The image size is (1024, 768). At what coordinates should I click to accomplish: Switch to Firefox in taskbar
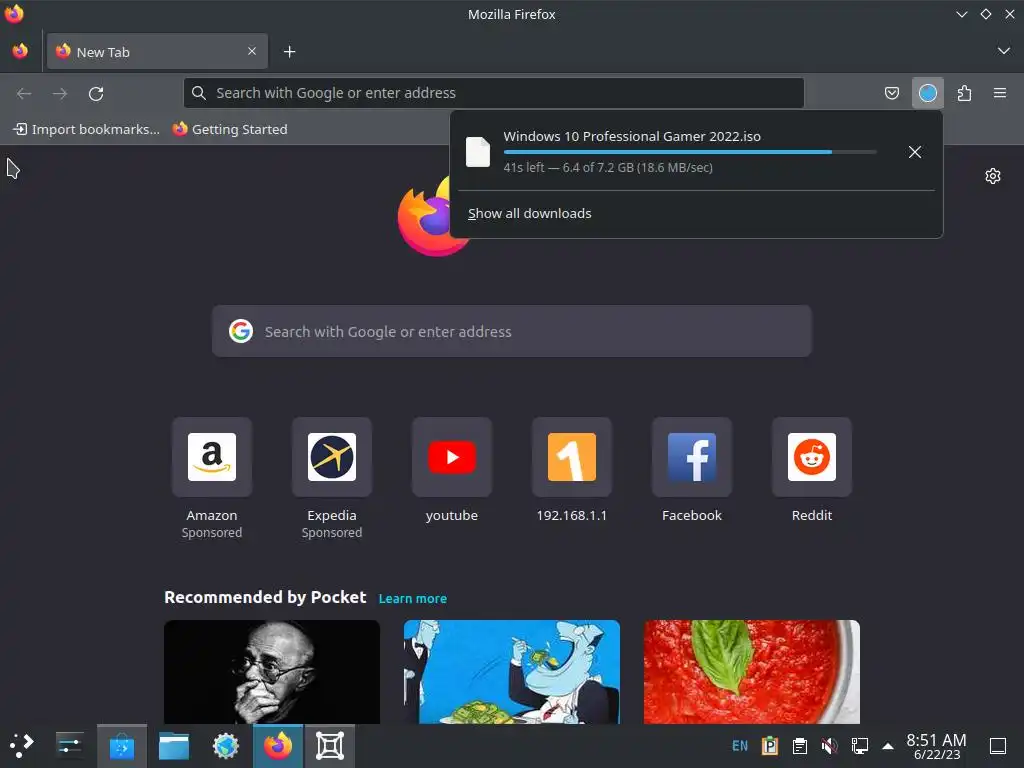[x=278, y=746]
